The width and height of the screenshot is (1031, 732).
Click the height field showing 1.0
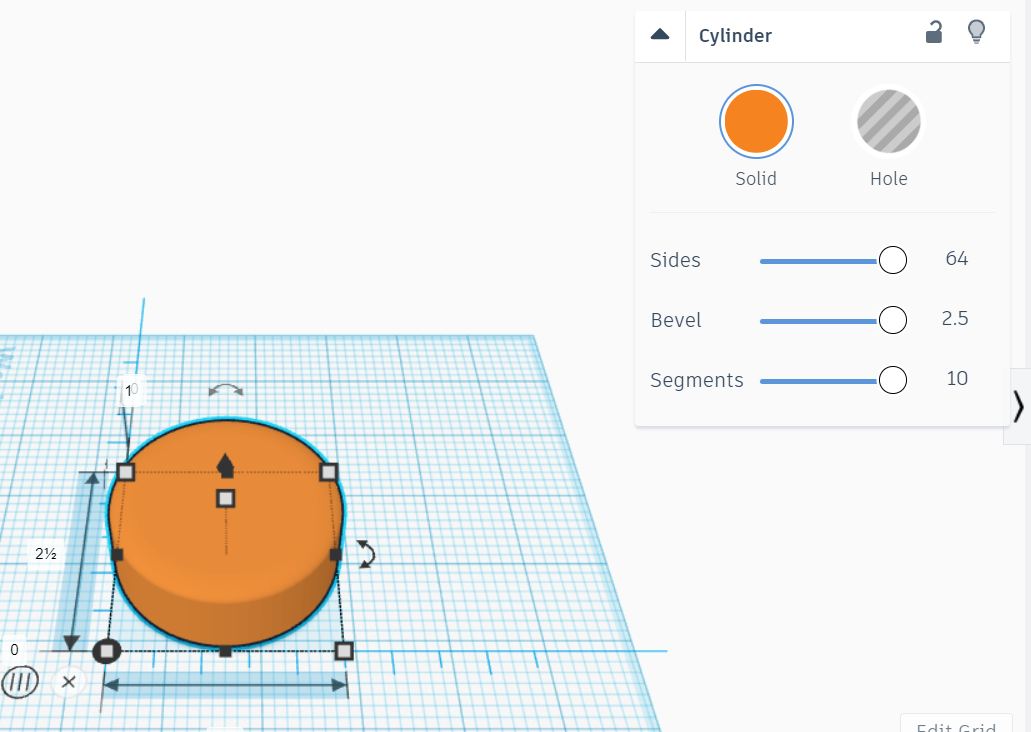tap(130, 390)
